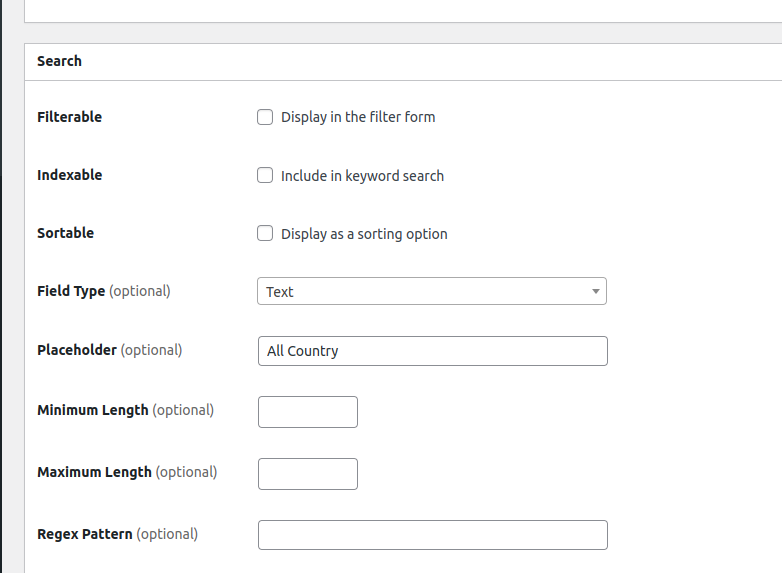This screenshot has width=782, height=573.
Task: Focus the Regex Pattern text field
Action: pos(432,535)
